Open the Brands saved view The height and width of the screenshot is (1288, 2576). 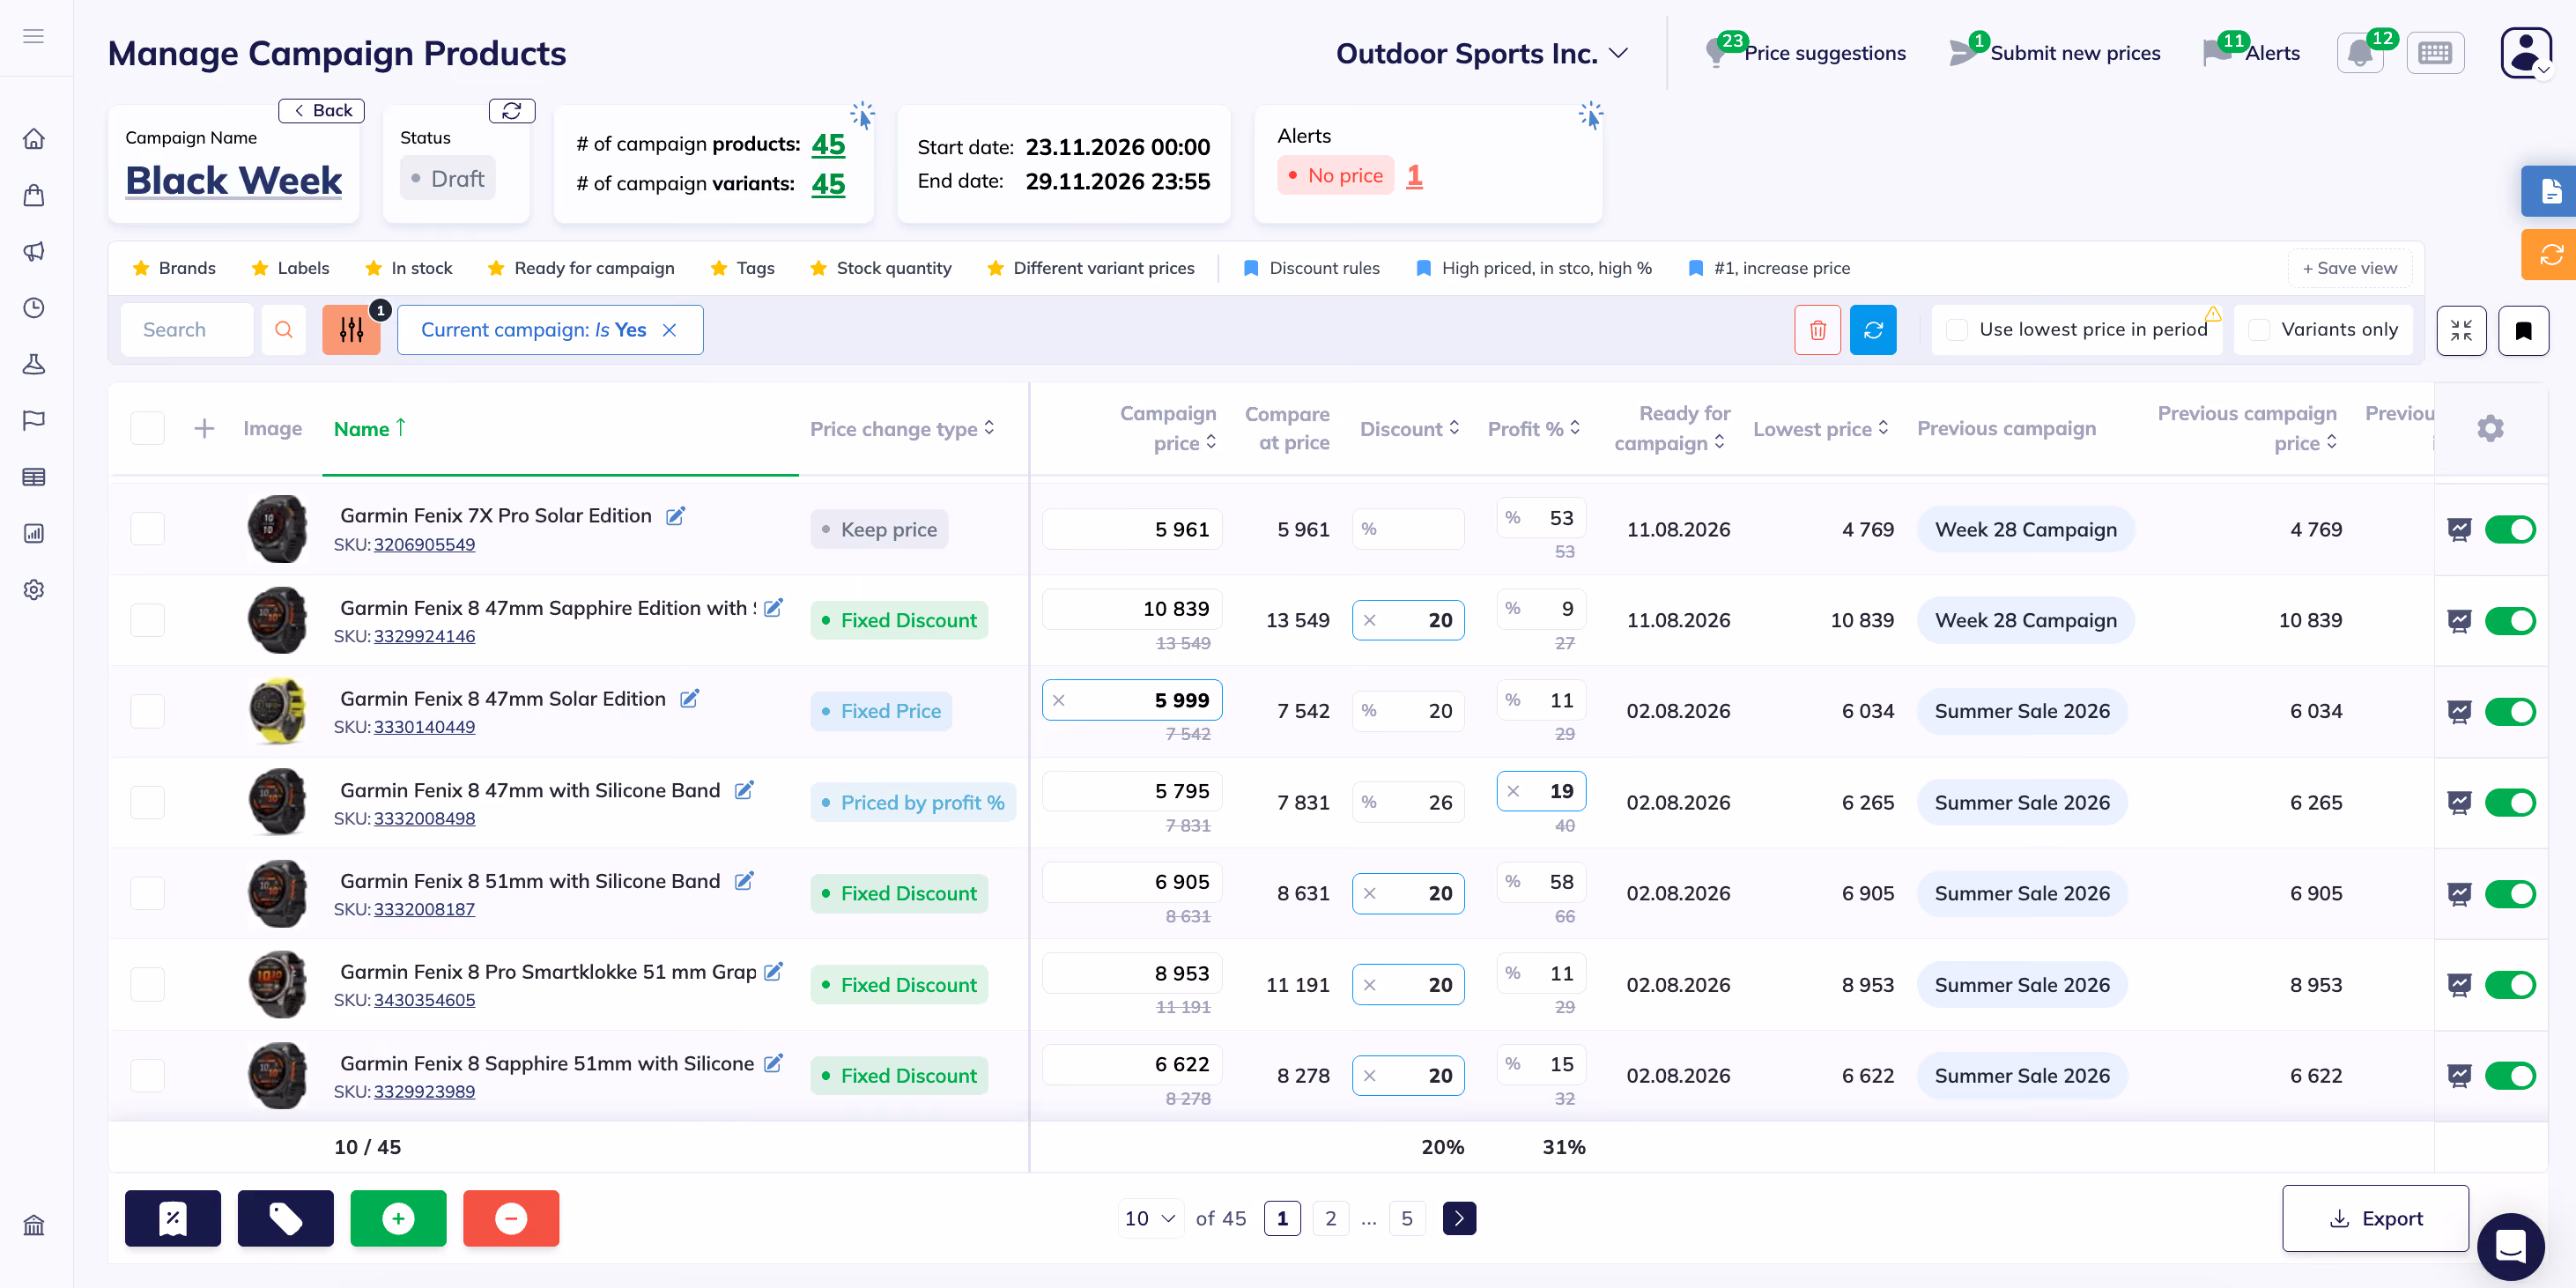click(174, 268)
